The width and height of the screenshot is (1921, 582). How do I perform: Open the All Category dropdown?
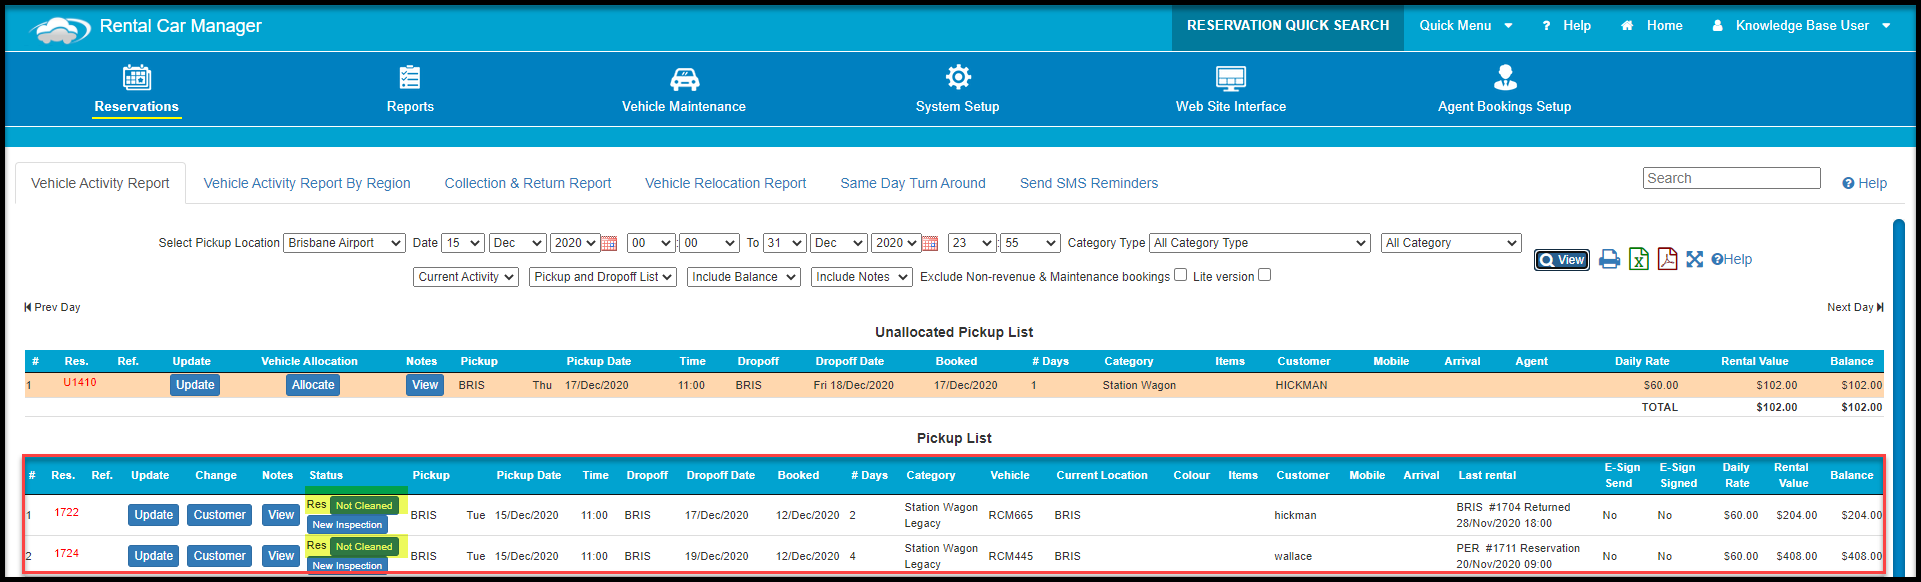coord(1451,243)
